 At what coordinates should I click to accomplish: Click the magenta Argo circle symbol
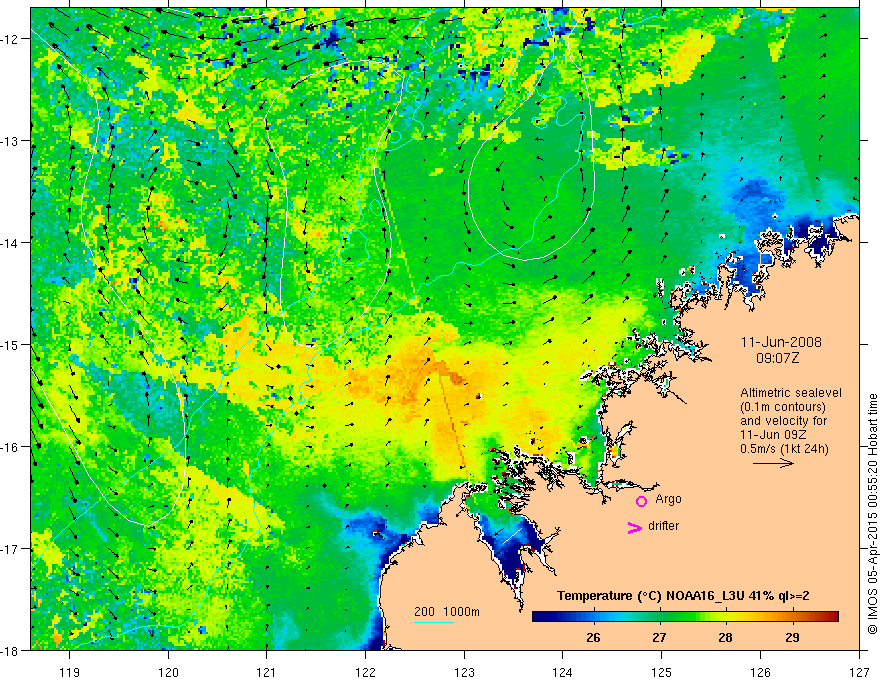[x=641, y=501]
